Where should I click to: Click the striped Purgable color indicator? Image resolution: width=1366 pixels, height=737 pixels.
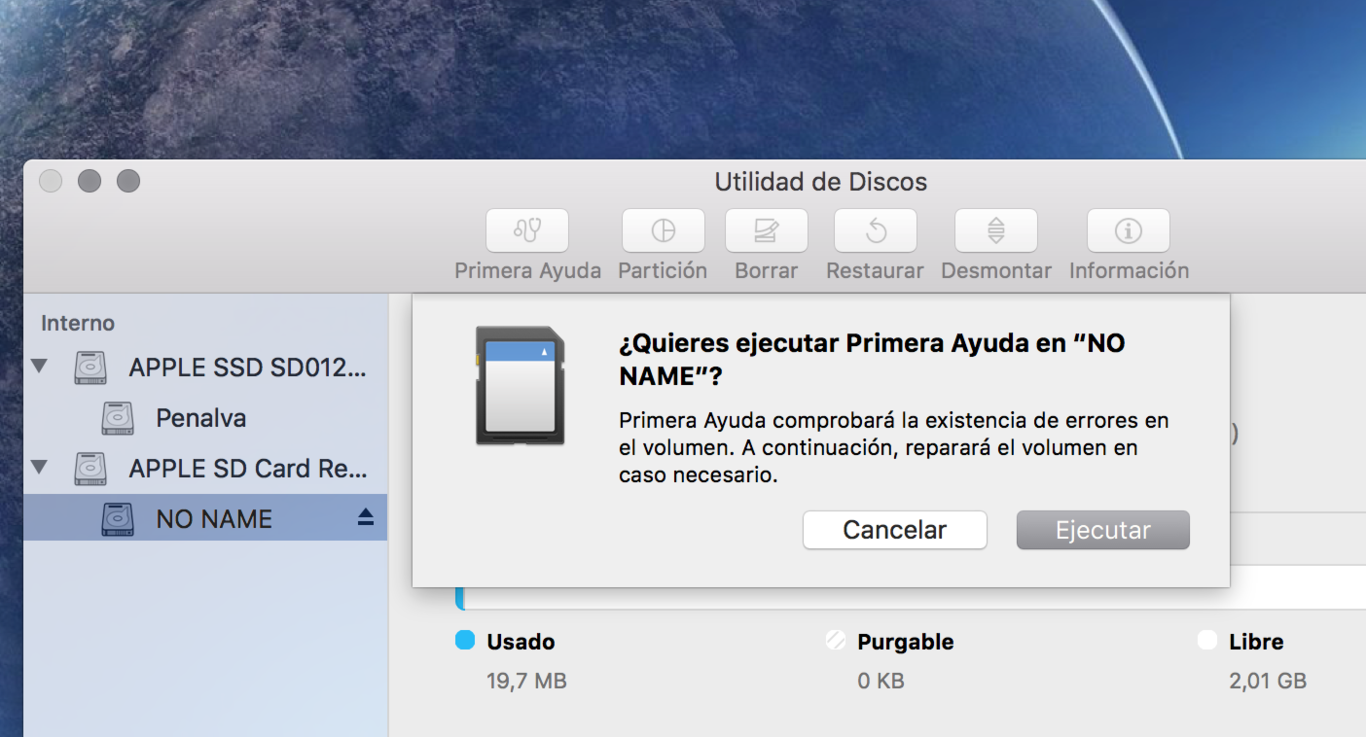tap(836, 640)
